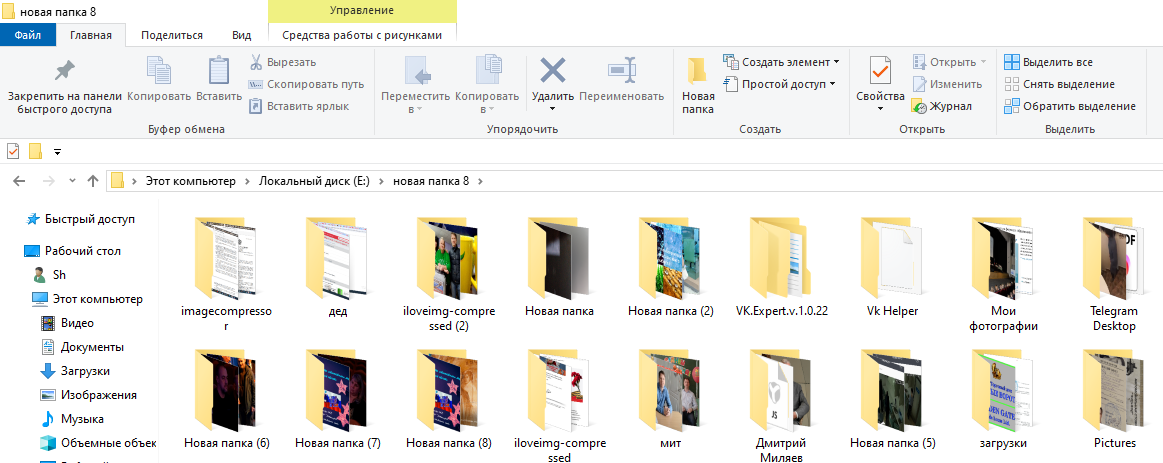
Task: Click the Delete red X icon
Action: click(552, 71)
